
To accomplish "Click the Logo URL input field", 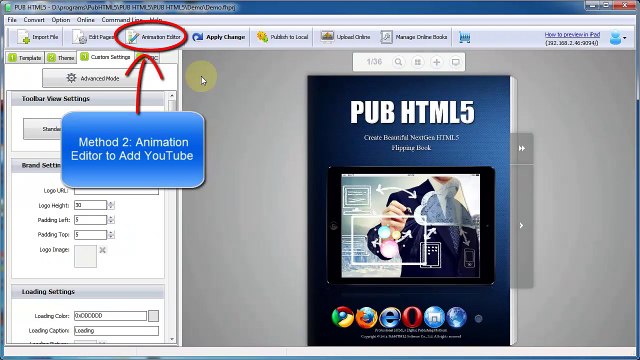I will (x=116, y=191).
